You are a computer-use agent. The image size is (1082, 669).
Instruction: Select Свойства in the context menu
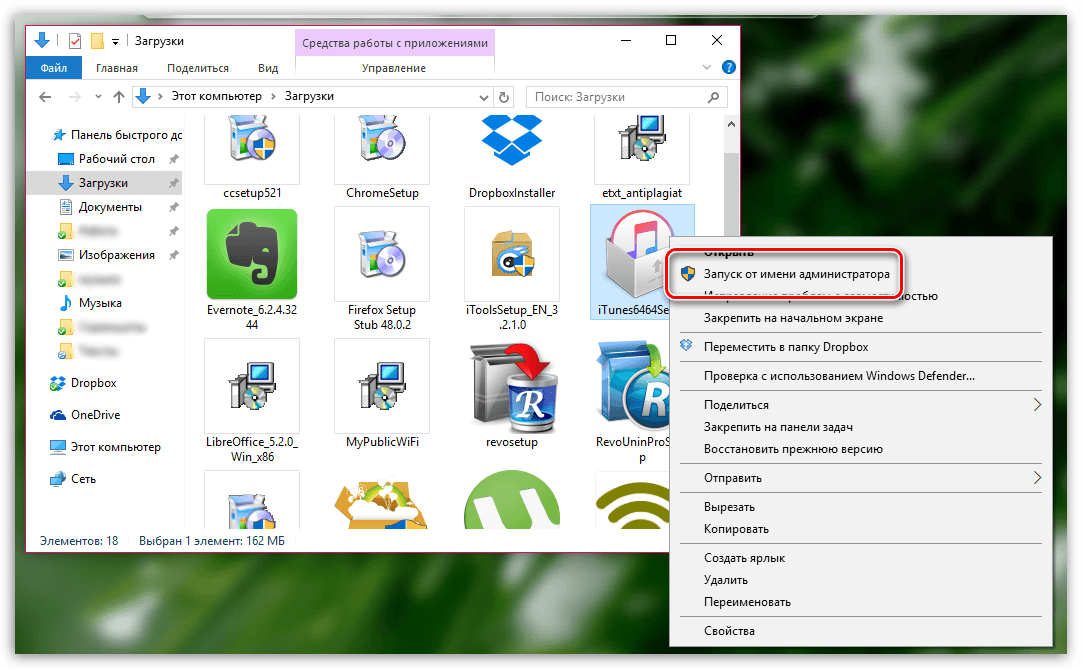coord(729,631)
